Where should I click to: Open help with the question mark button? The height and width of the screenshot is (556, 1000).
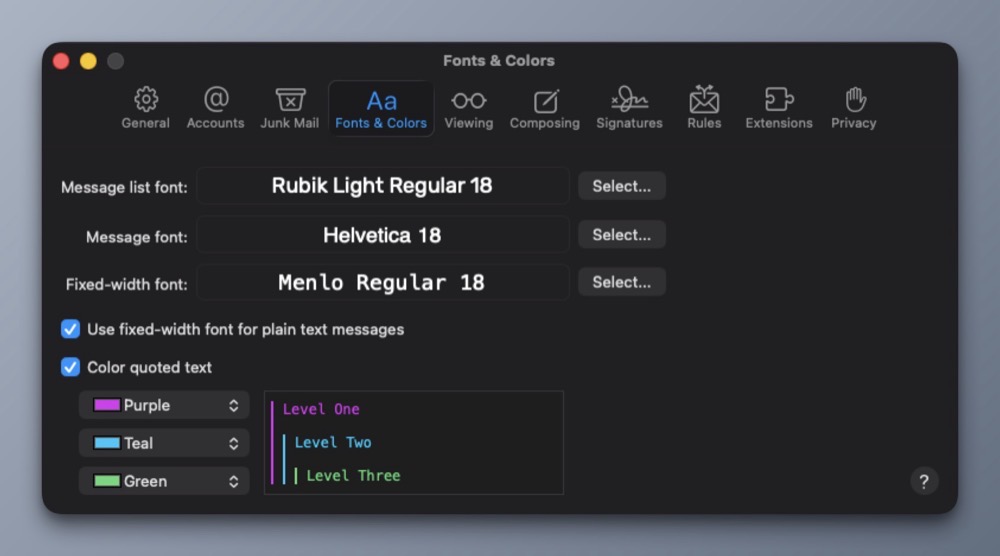[x=924, y=481]
